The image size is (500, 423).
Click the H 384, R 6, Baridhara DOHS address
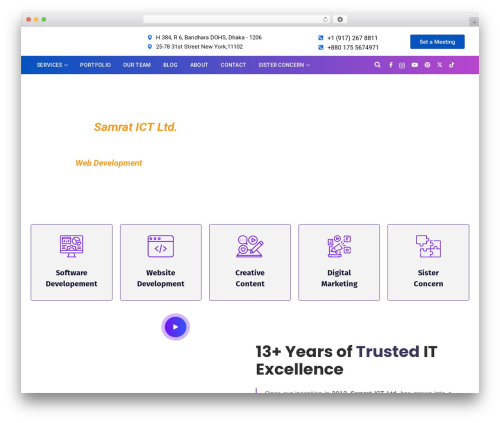(x=209, y=37)
